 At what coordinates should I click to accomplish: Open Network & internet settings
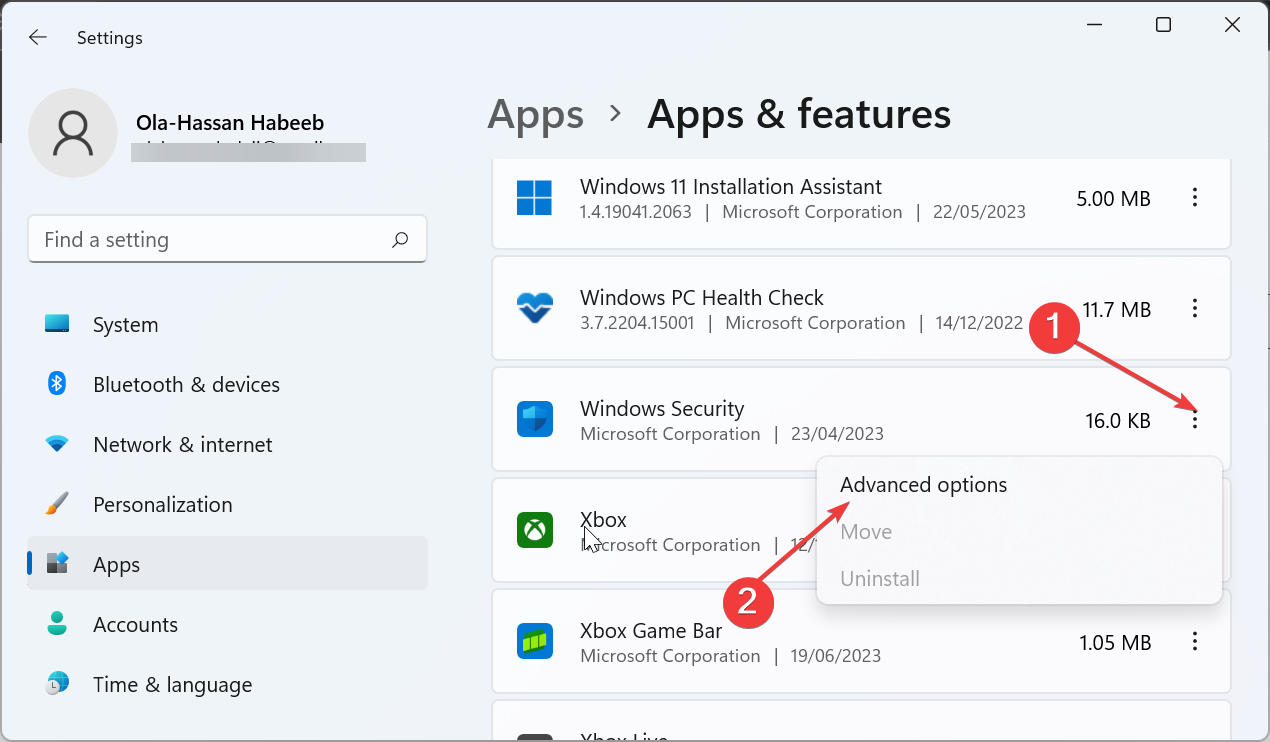[228, 445]
